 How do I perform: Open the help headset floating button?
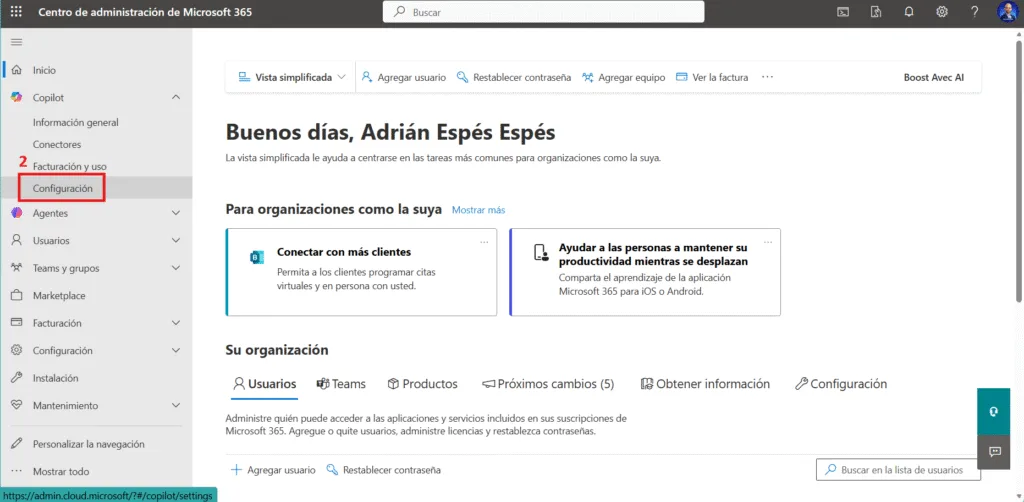point(995,411)
